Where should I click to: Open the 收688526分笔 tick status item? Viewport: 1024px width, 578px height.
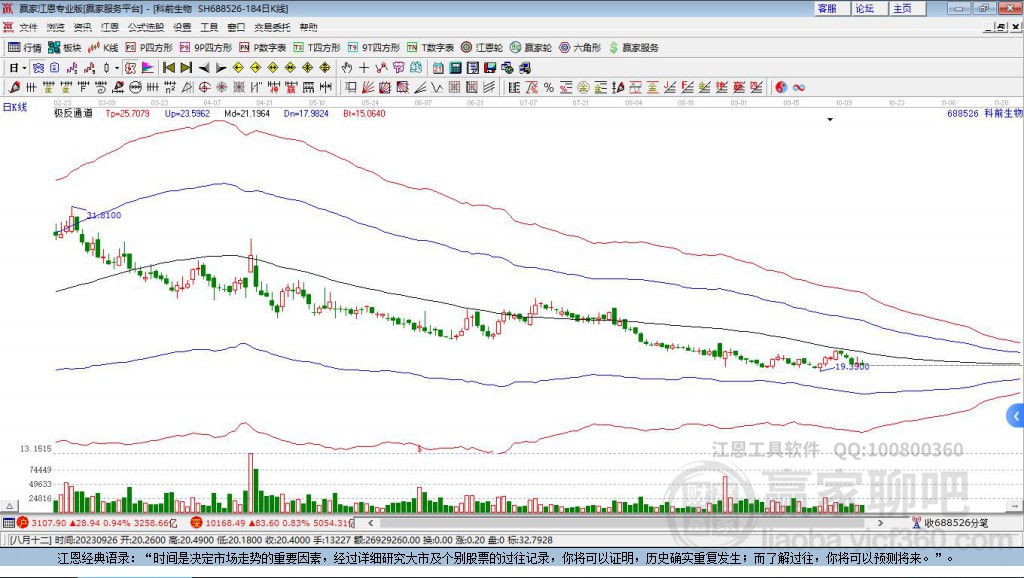[950, 523]
